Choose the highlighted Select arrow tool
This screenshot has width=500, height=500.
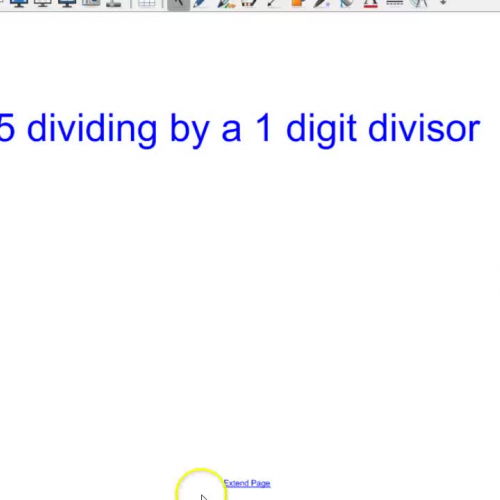point(178,4)
